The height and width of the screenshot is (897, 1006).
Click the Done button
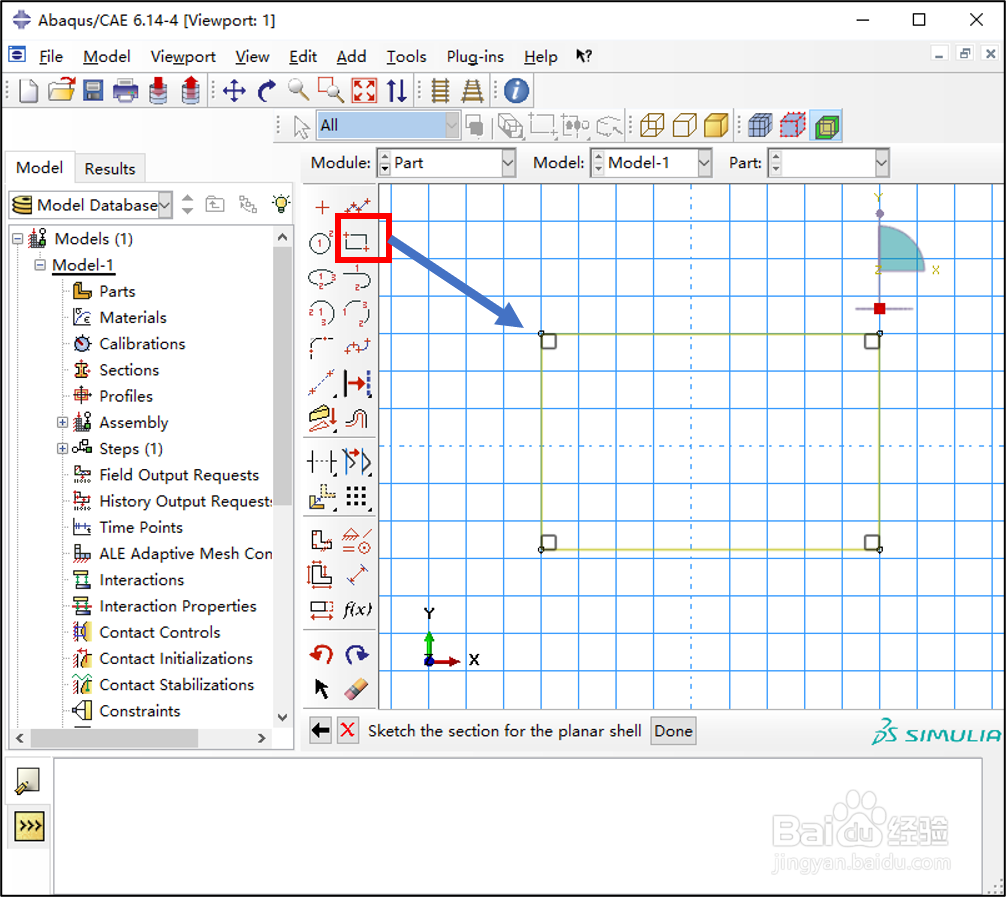673,731
